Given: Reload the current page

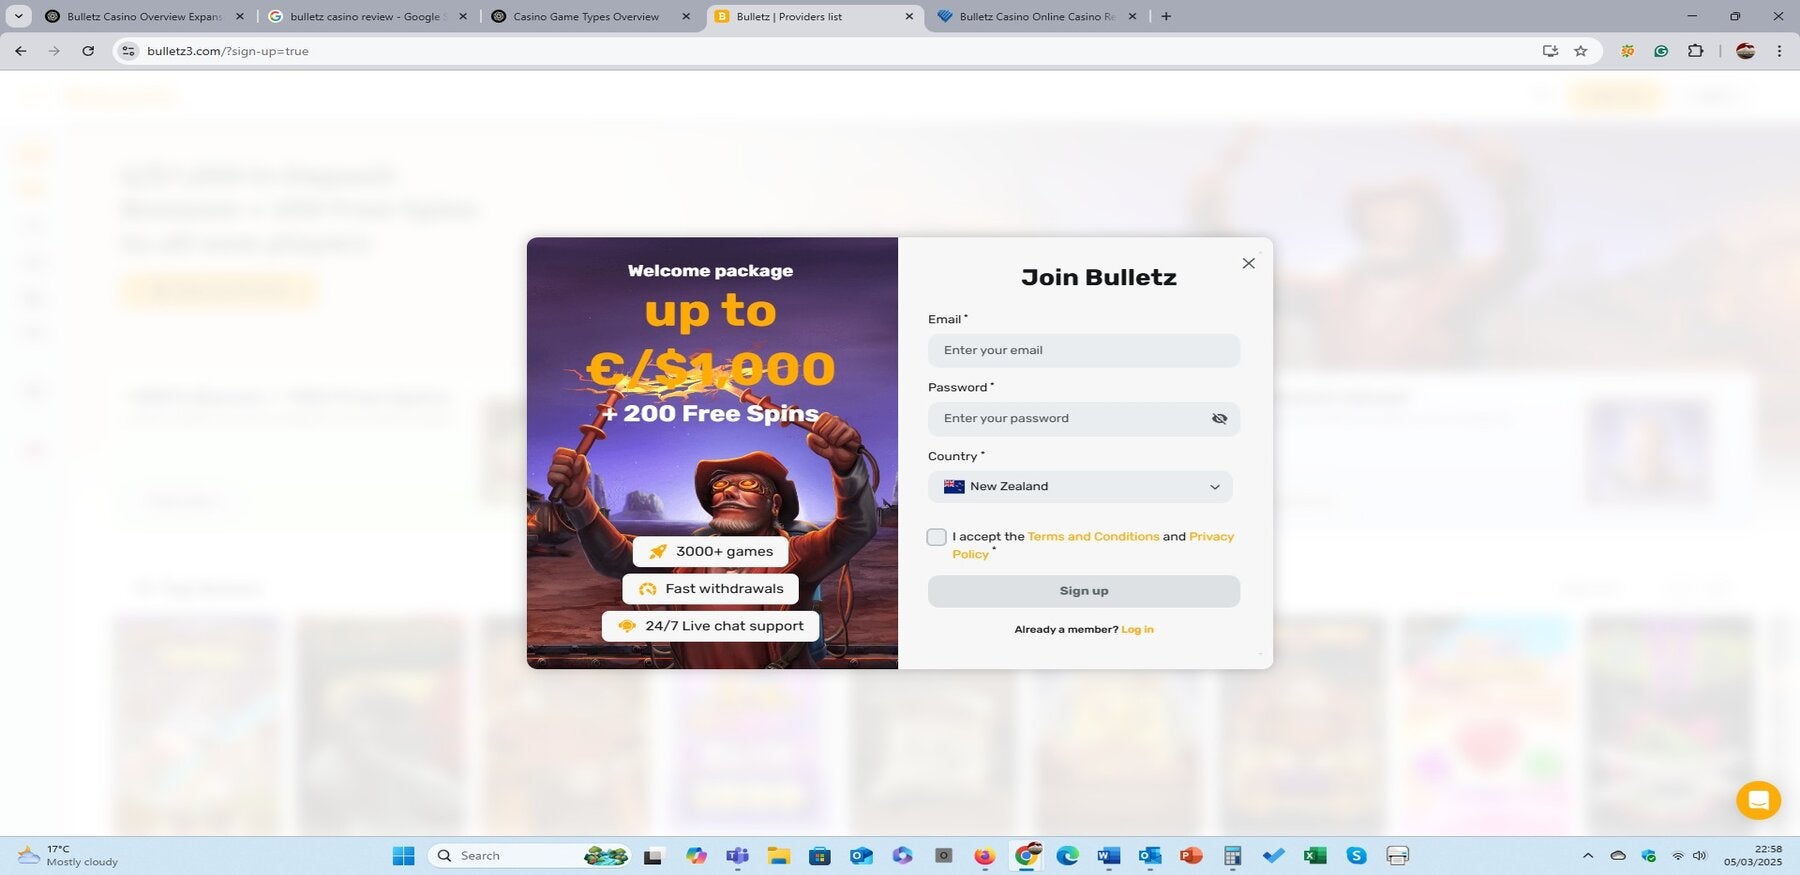Looking at the screenshot, I should (88, 51).
